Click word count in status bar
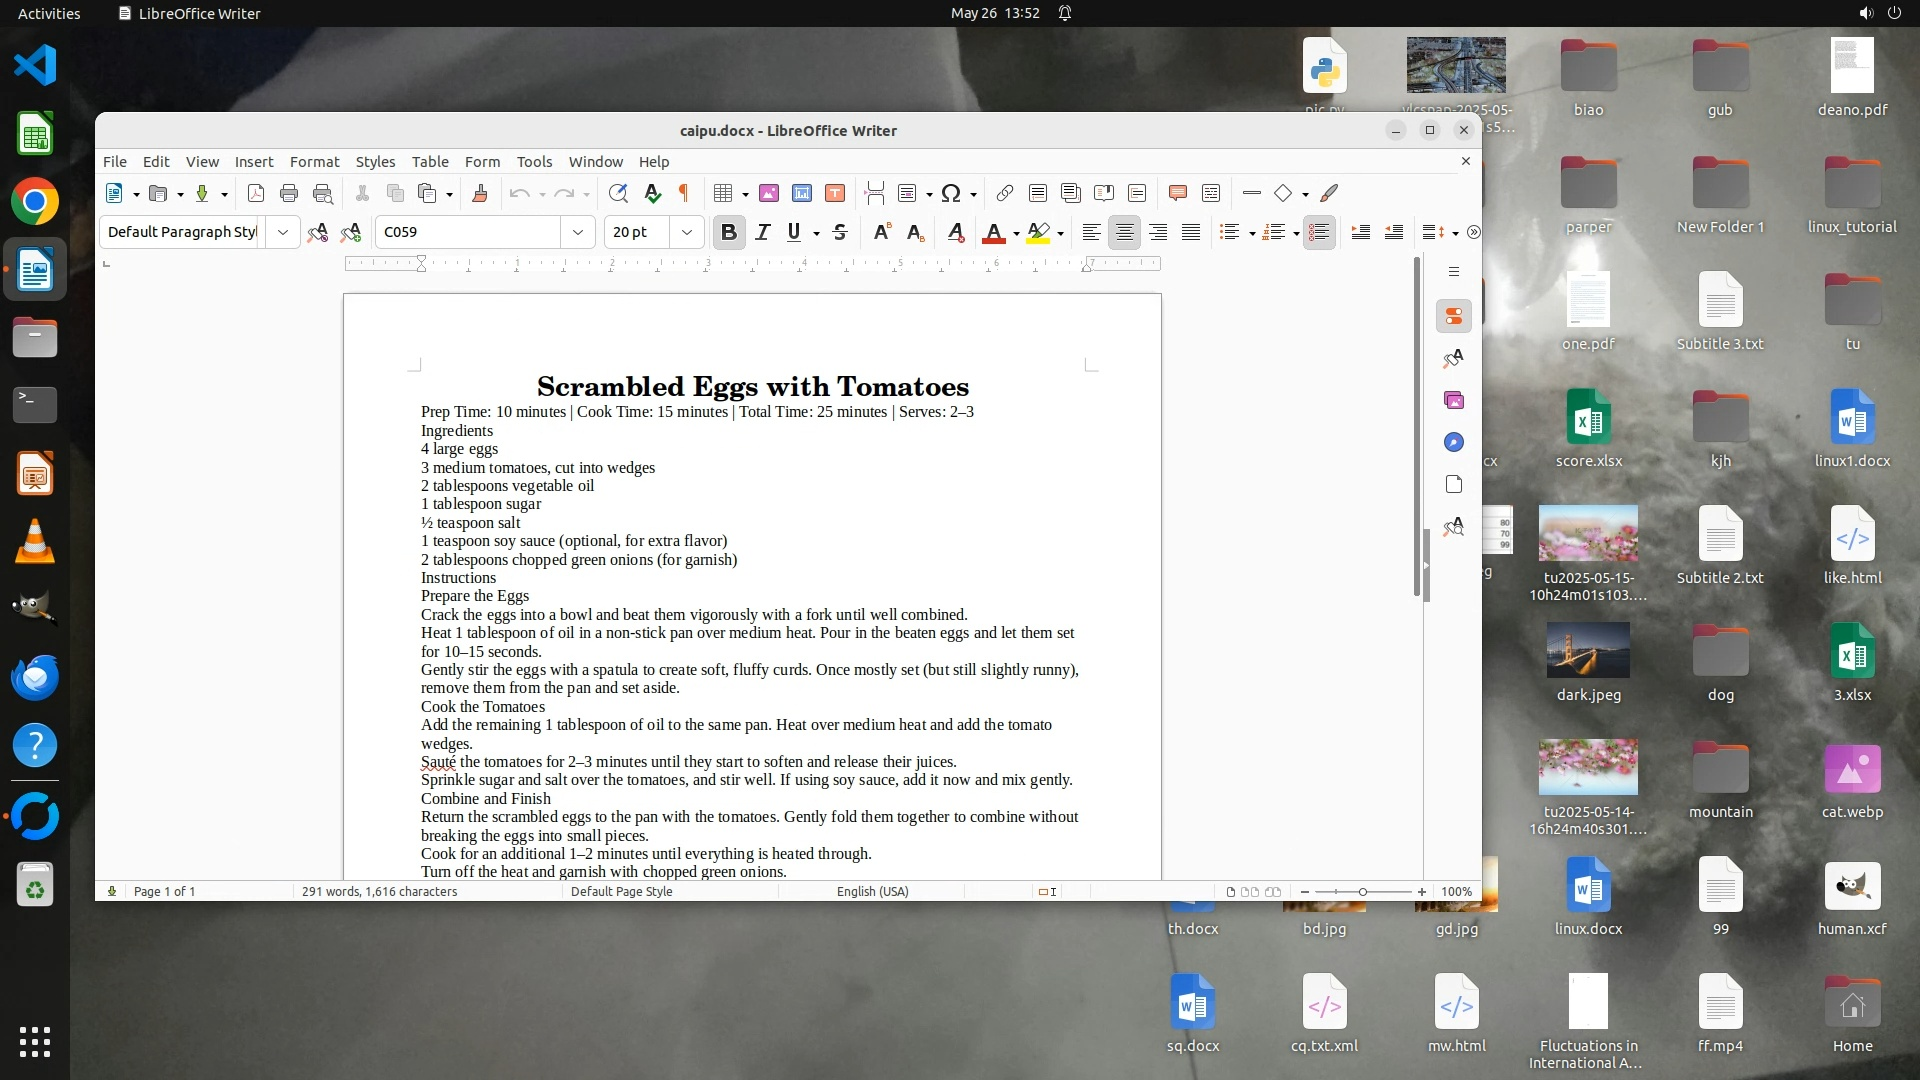 379,892
